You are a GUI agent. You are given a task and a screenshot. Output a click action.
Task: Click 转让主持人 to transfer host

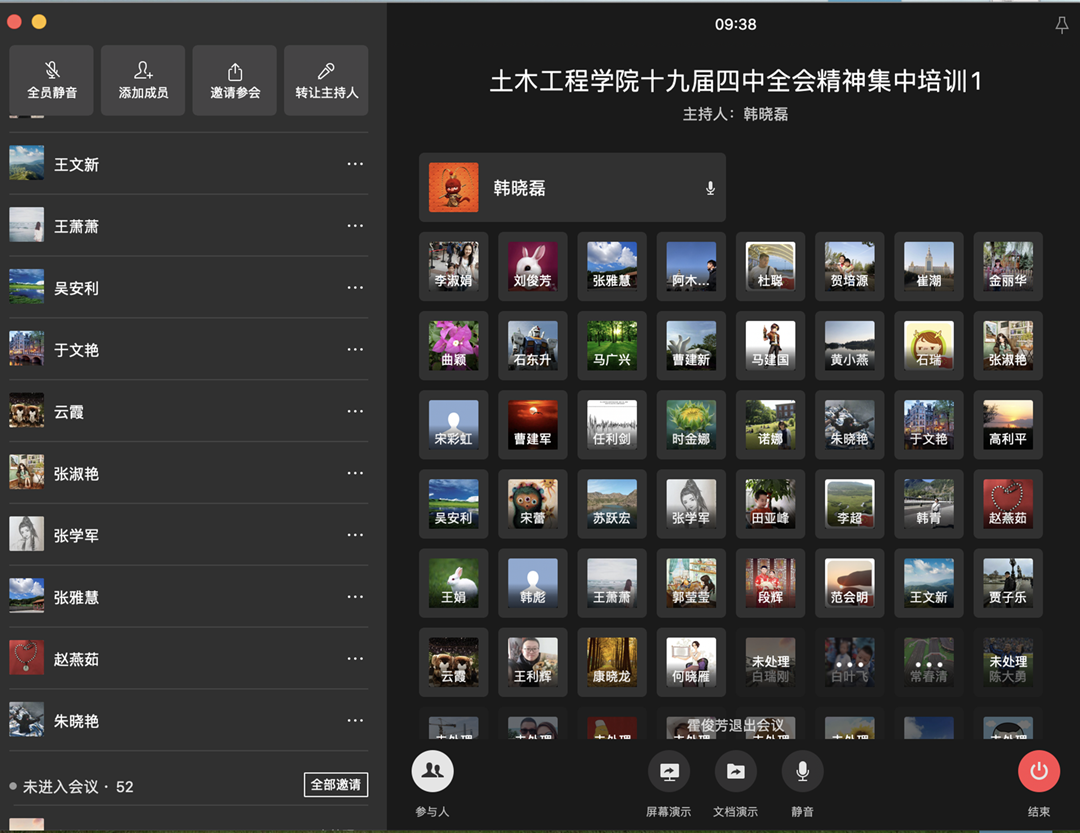[x=326, y=71]
